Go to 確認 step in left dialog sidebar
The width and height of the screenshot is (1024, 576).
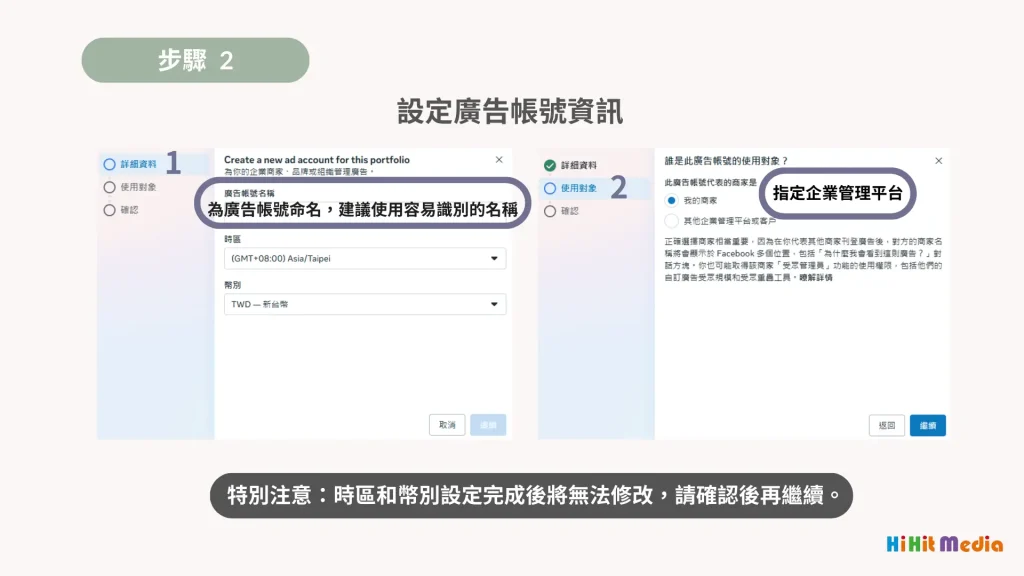(x=110, y=210)
